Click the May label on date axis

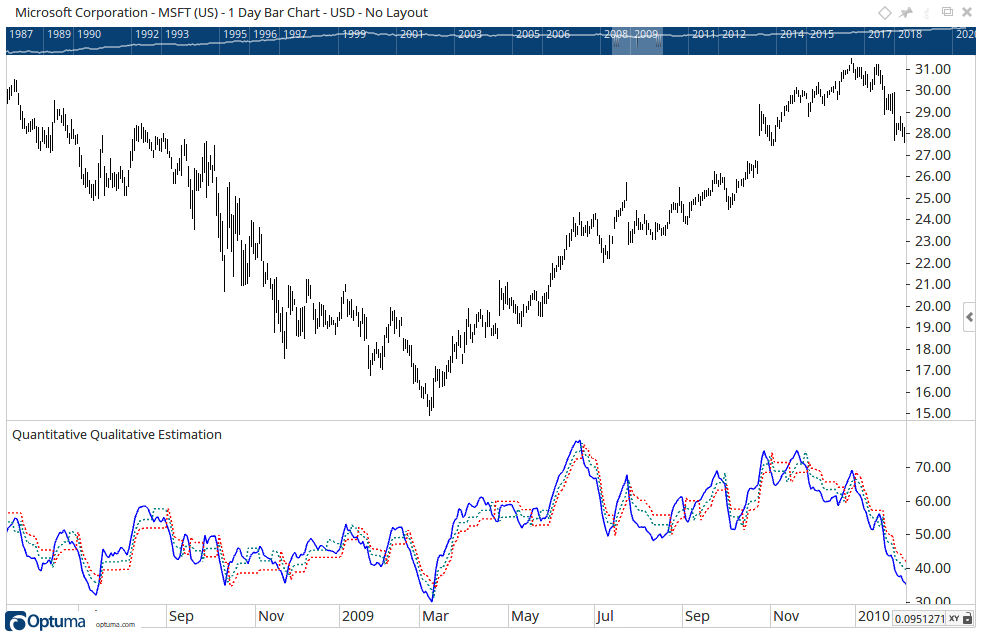point(525,616)
